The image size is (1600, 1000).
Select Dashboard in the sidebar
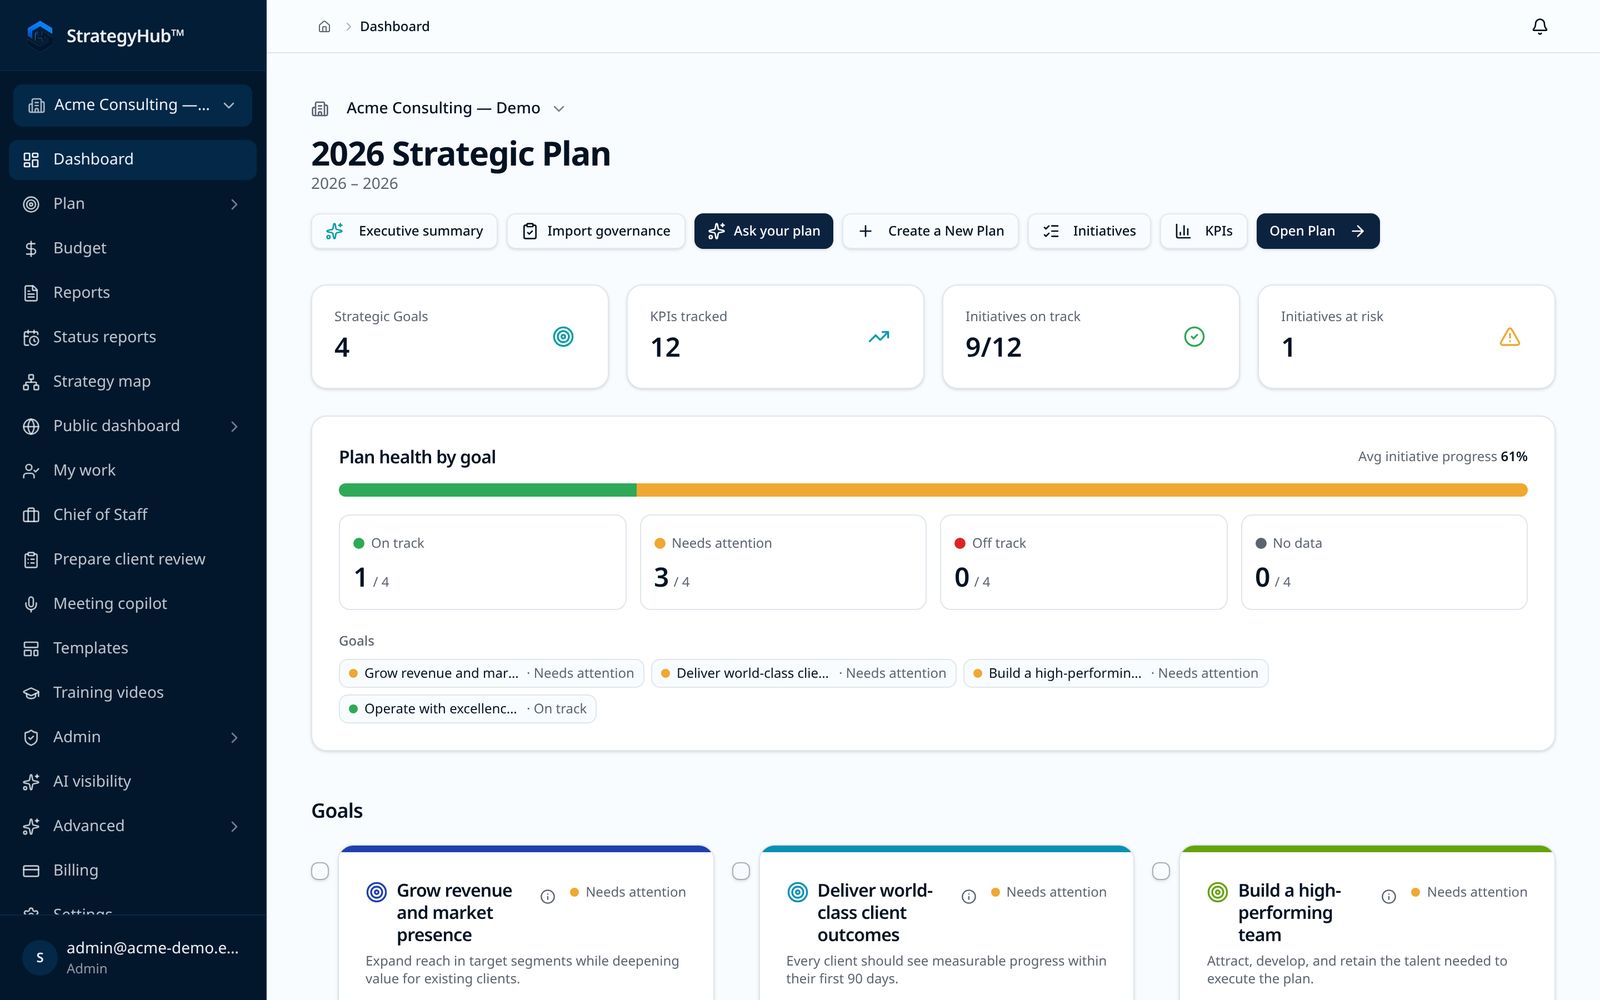pos(132,159)
